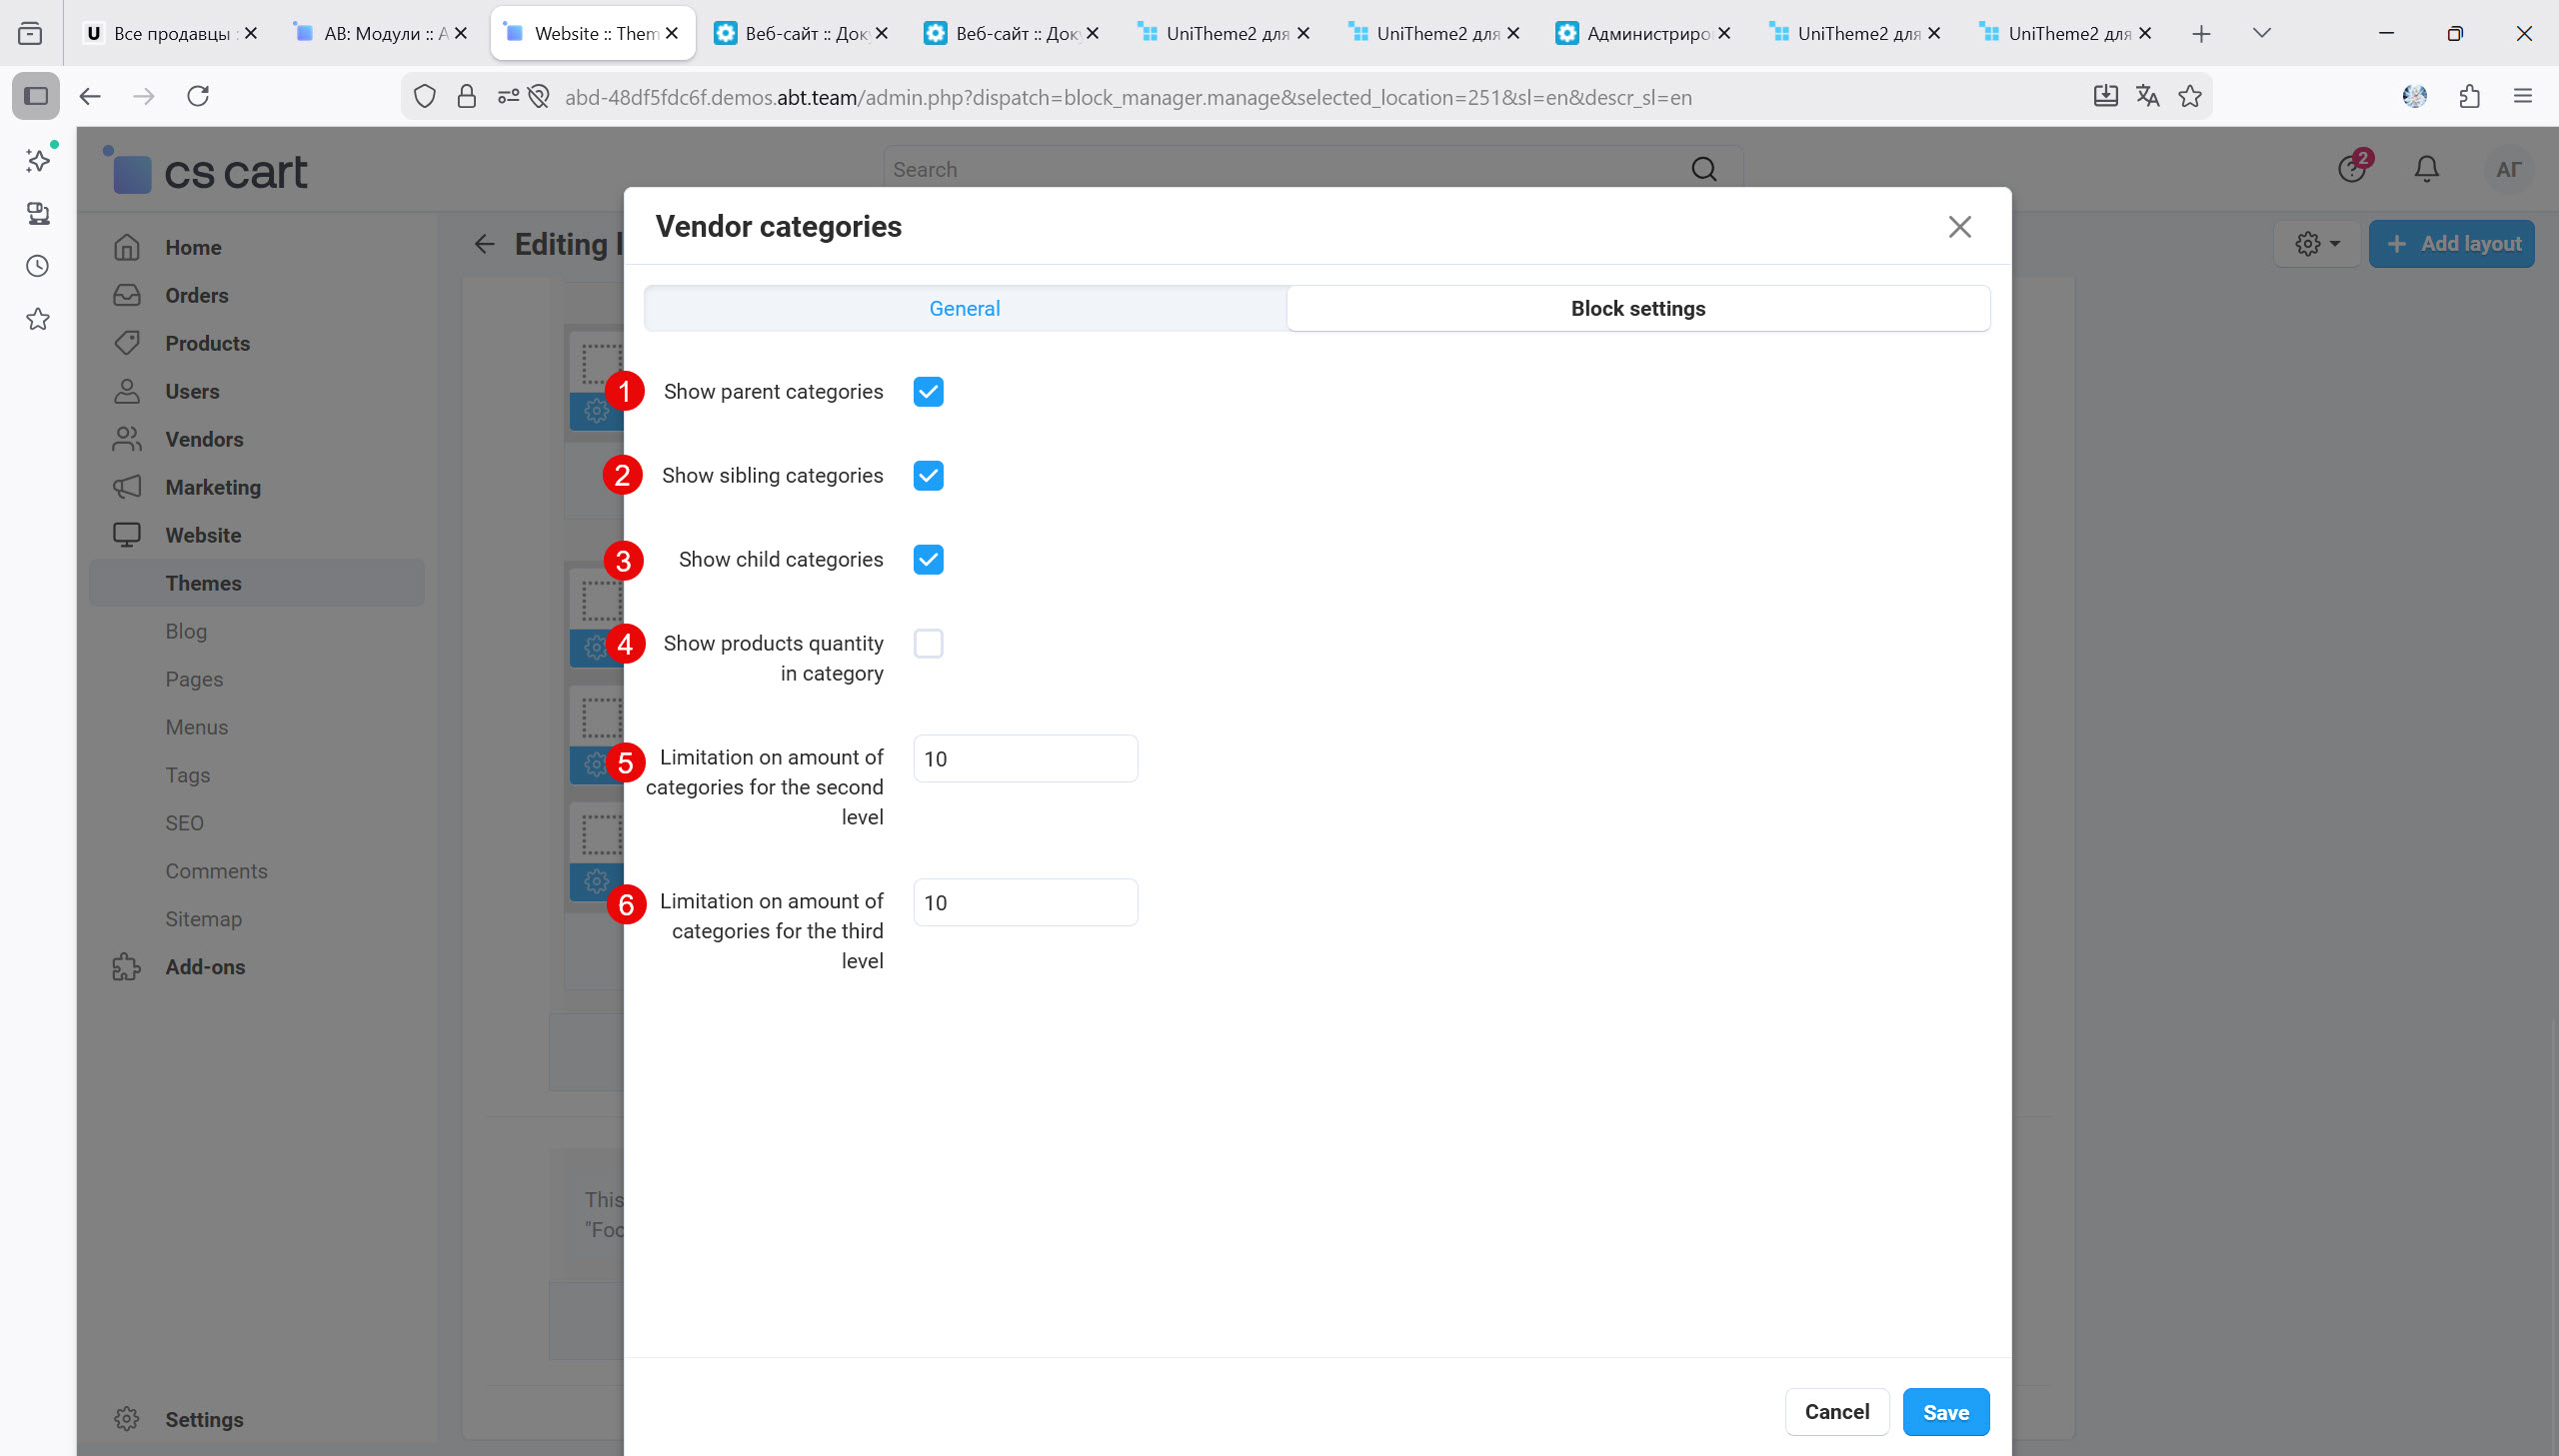The image size is (2559, 1456).
Task: Click the Website monitor icon in sidebar
Action: 127,535
